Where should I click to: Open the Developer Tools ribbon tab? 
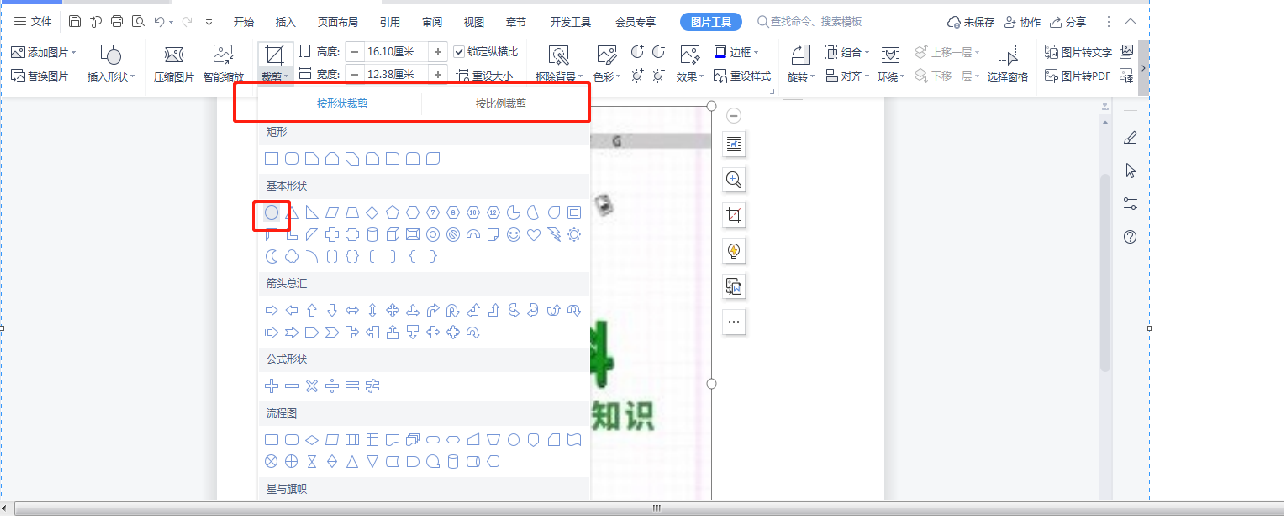(571, 21)
